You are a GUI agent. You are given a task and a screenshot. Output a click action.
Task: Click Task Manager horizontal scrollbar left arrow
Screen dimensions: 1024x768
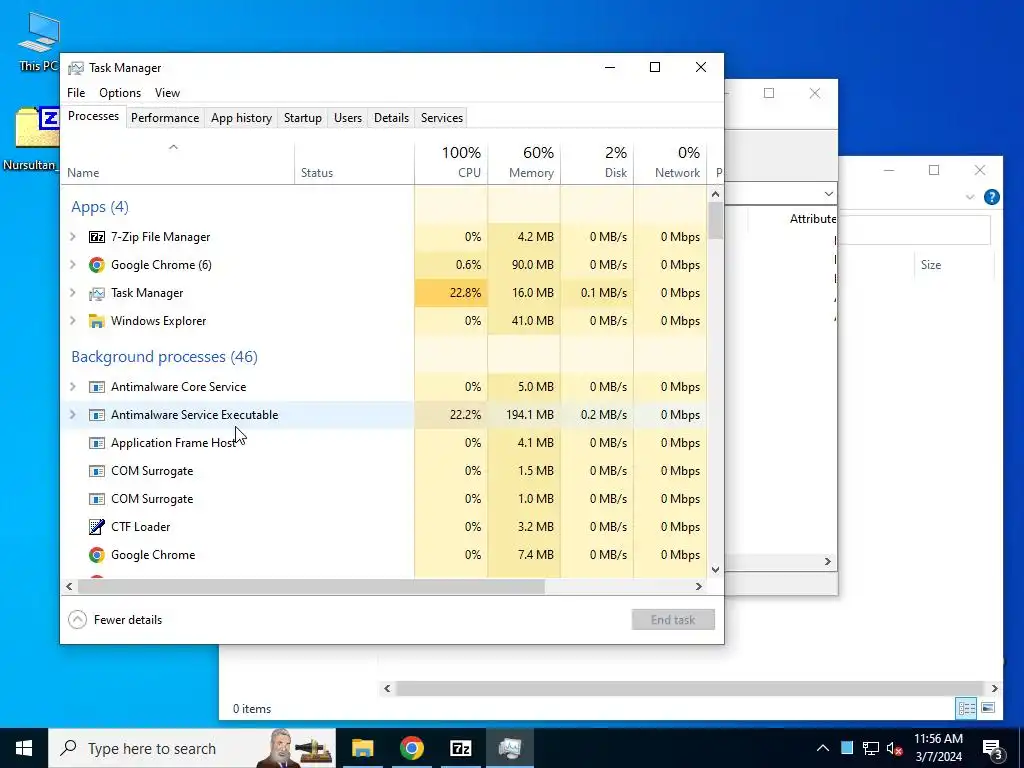pos(69,586)
